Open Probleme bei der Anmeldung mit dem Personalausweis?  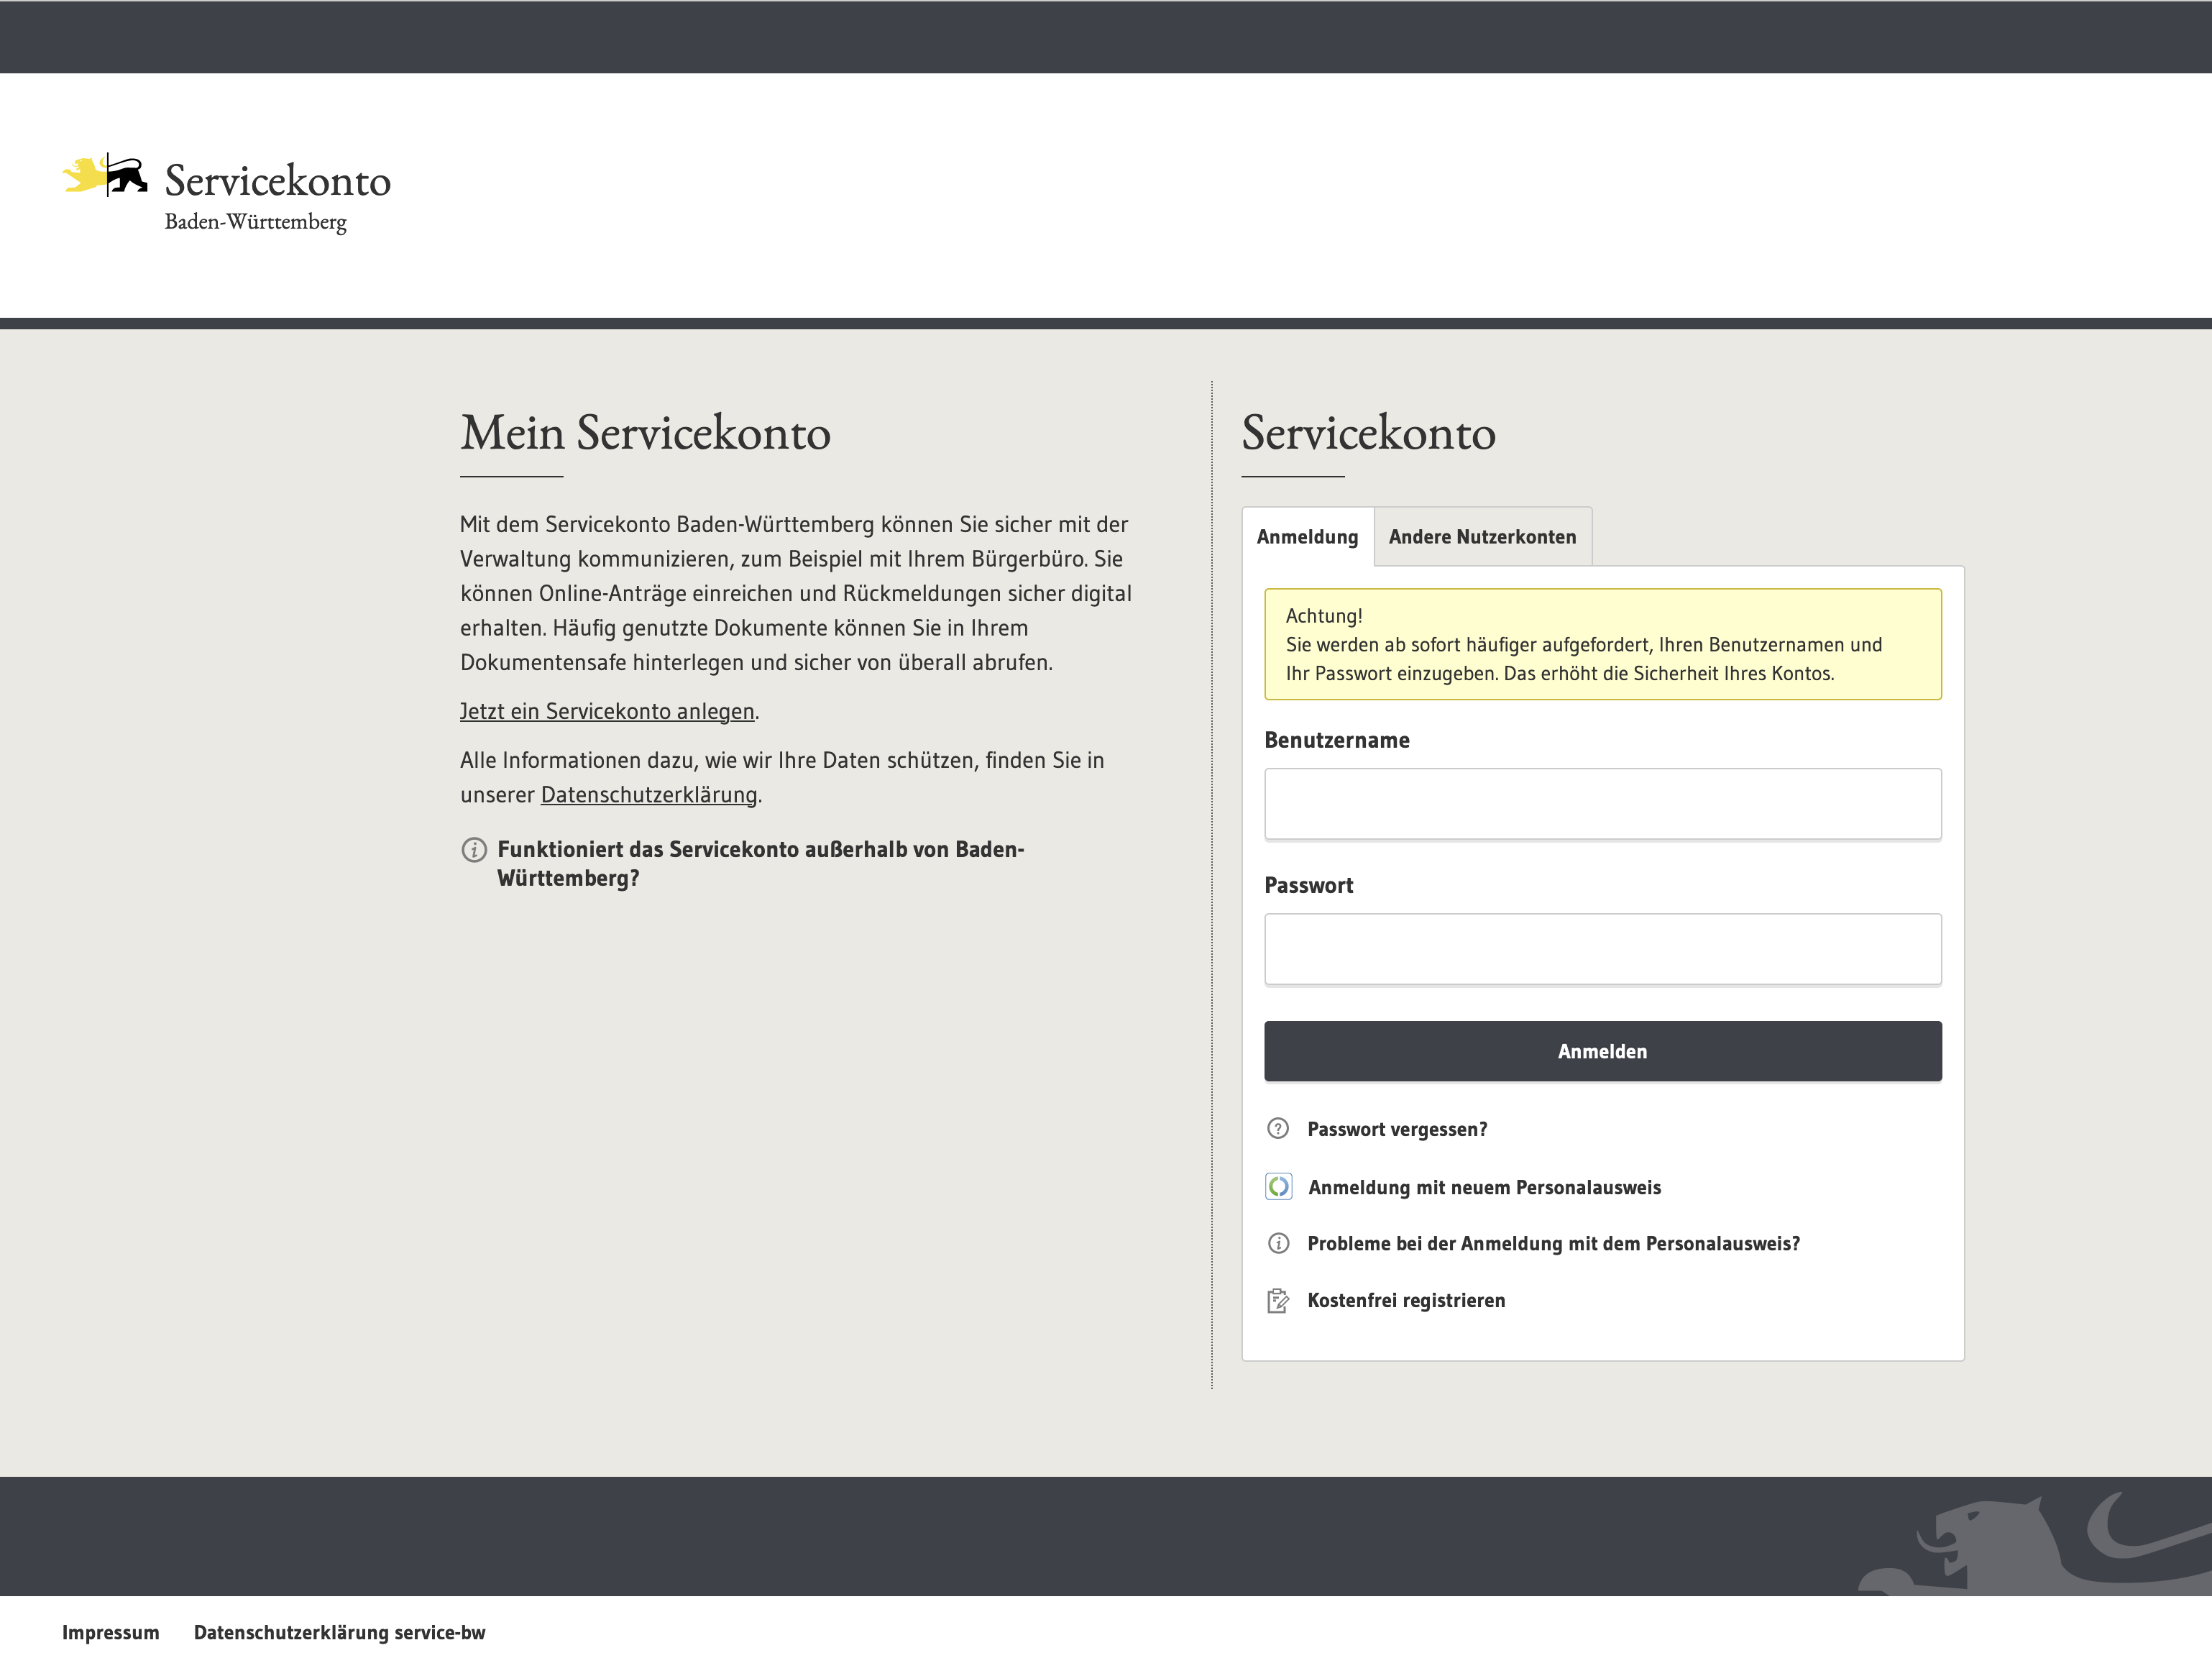[1554, 1244]
